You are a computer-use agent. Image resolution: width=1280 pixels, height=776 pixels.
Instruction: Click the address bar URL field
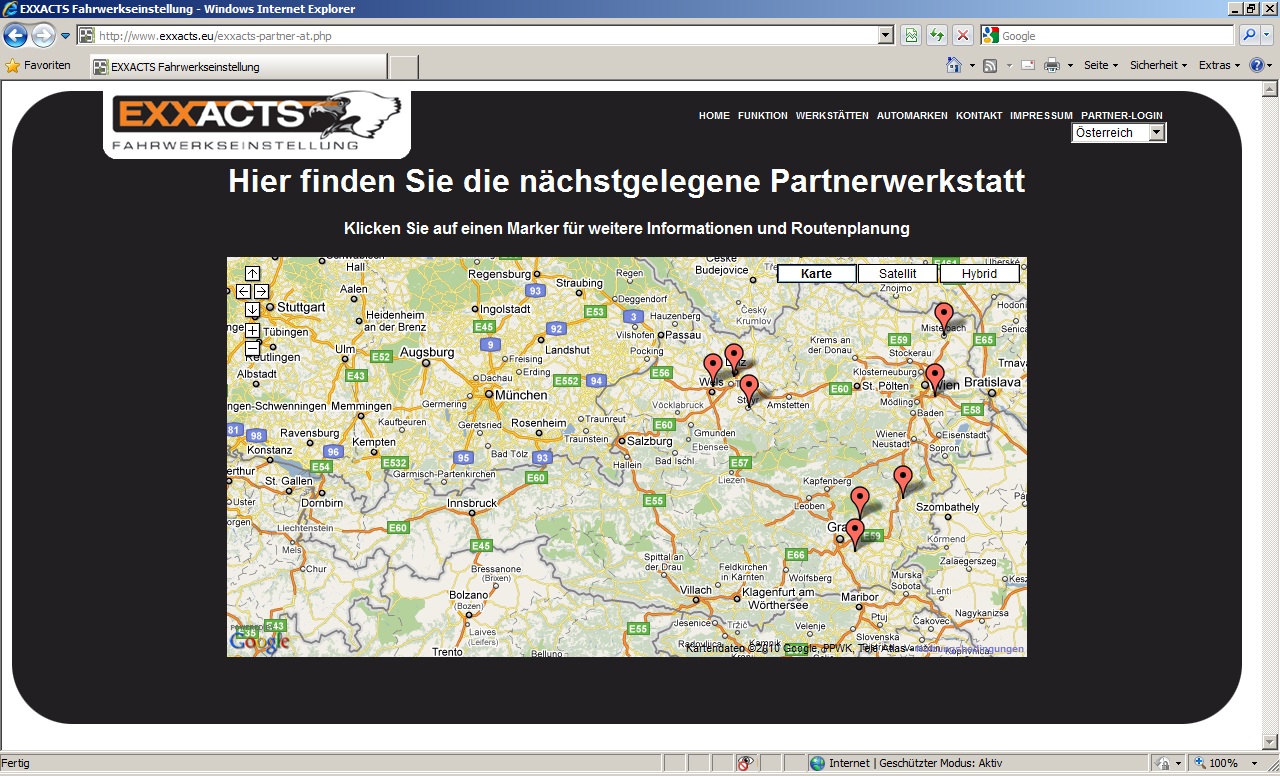click(478, 36)
